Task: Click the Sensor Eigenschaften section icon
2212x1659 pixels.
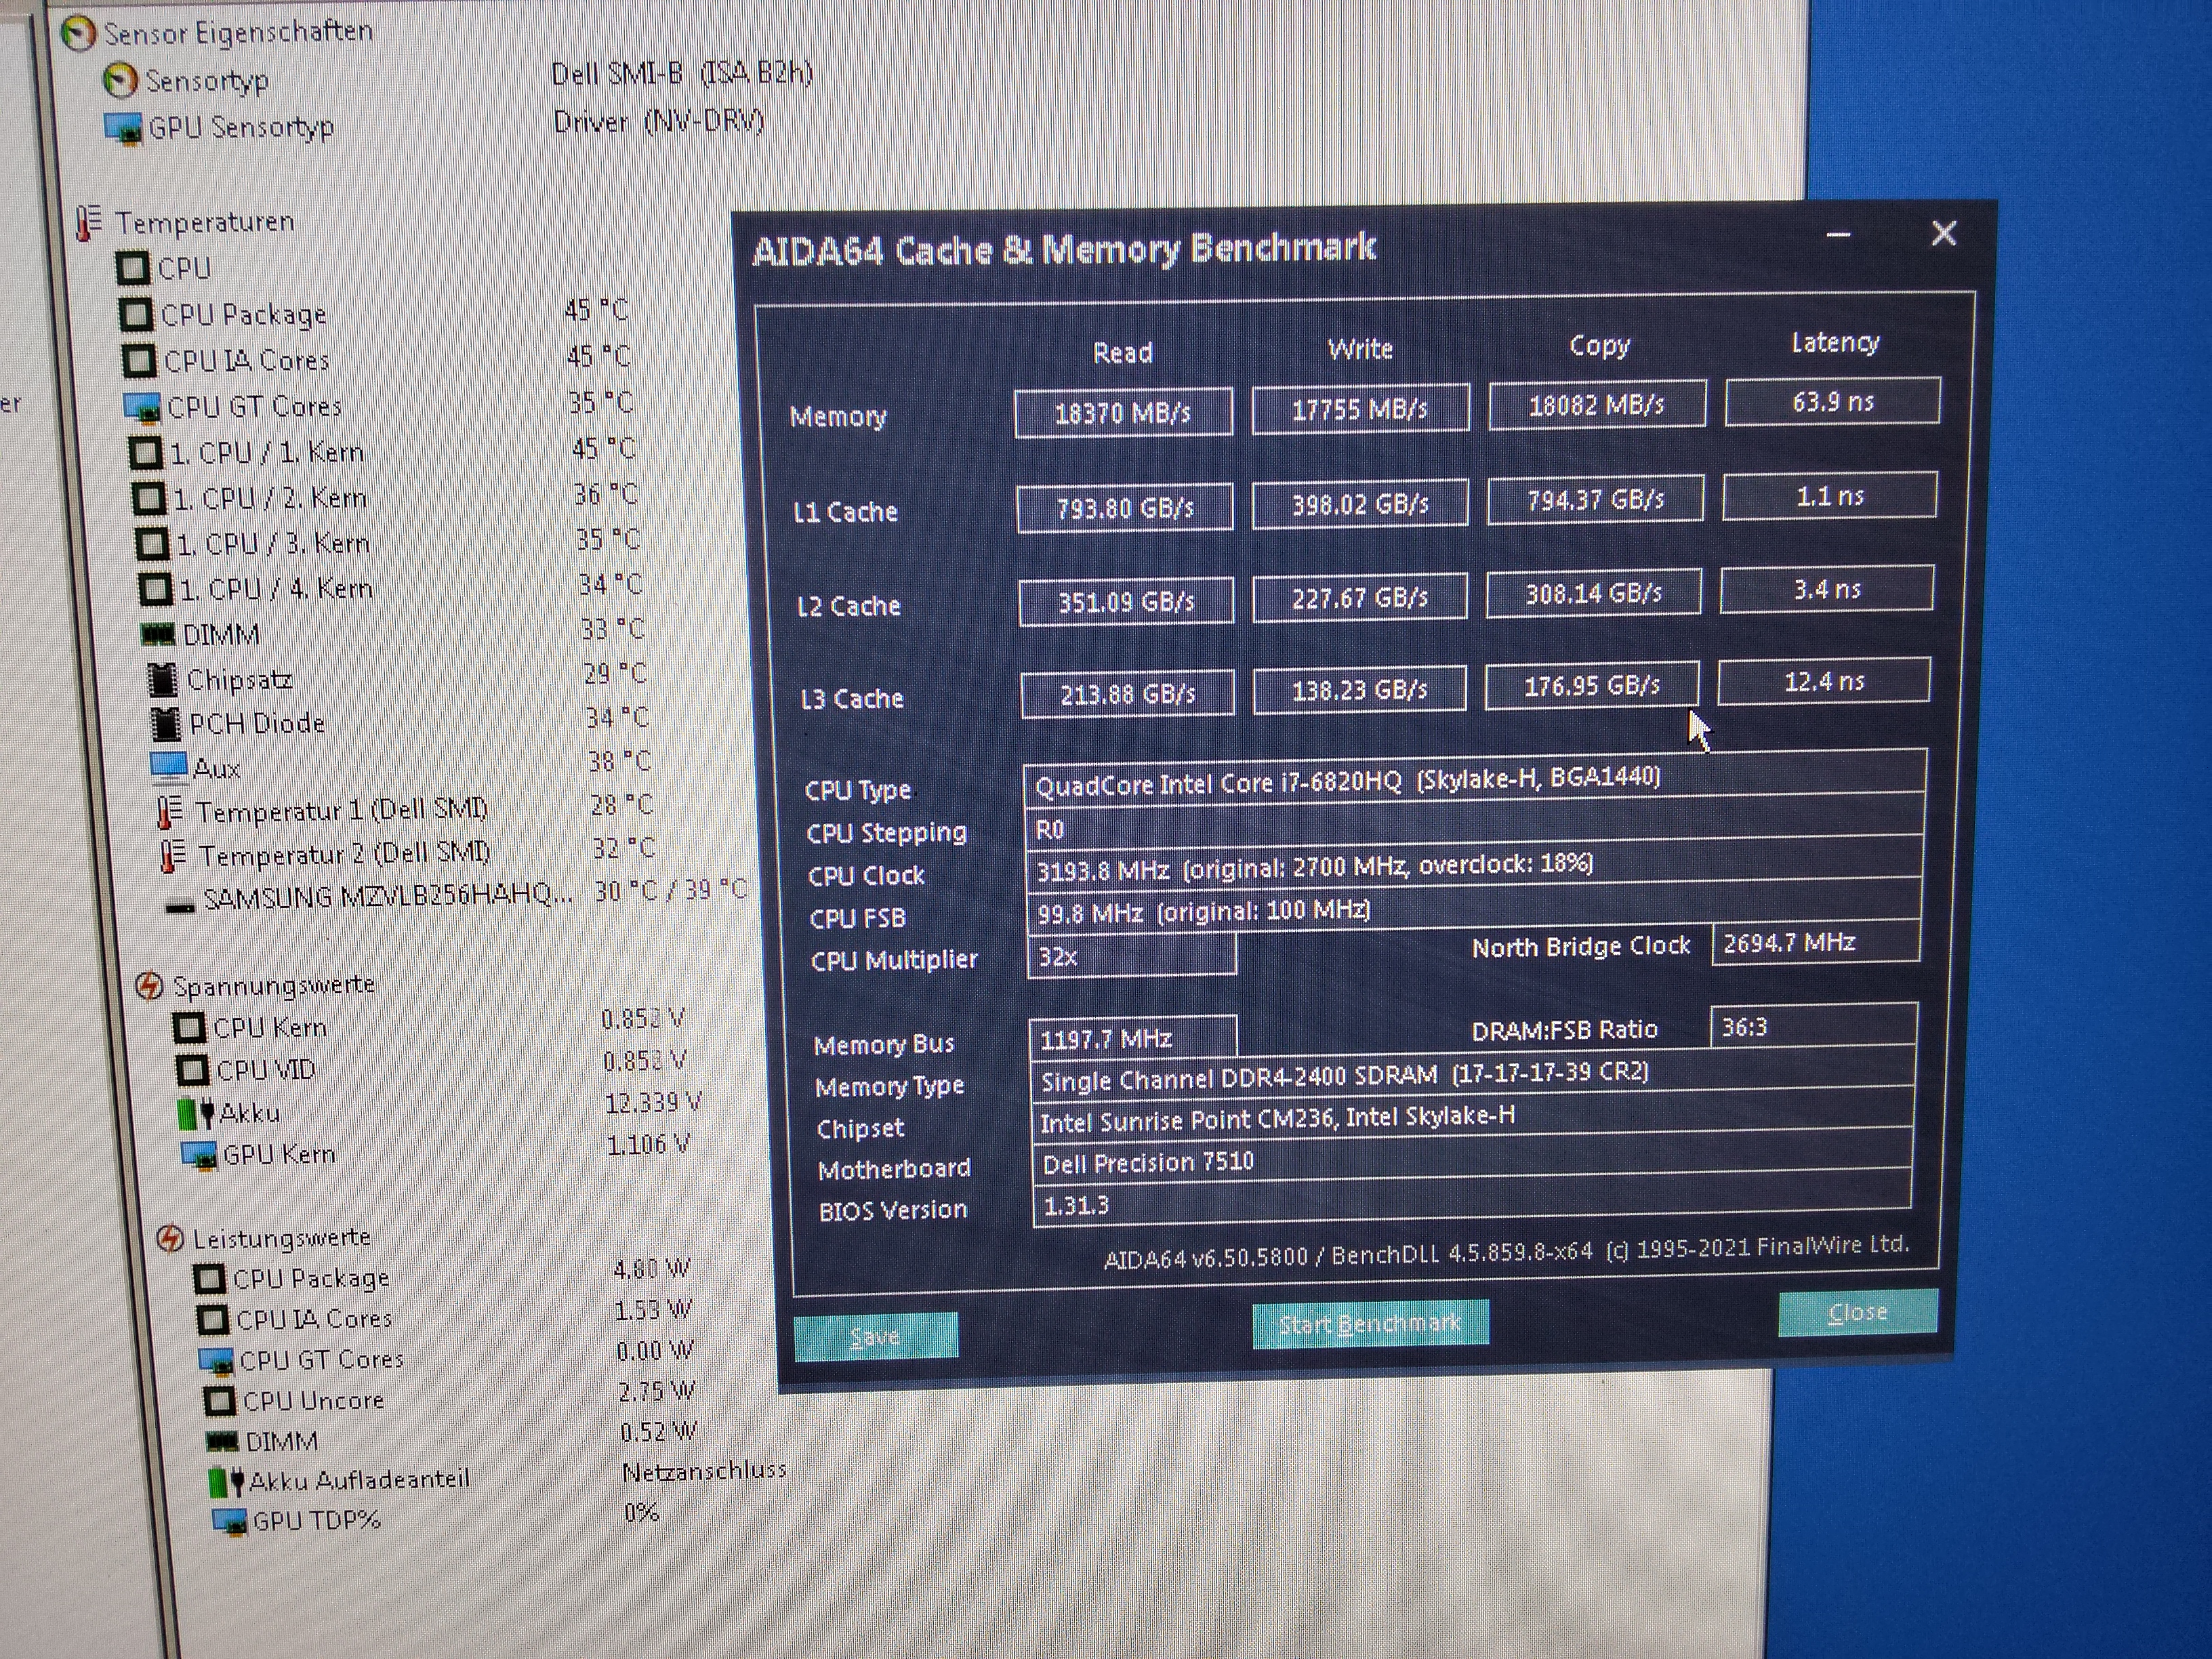Action: [x=78, y=34]
